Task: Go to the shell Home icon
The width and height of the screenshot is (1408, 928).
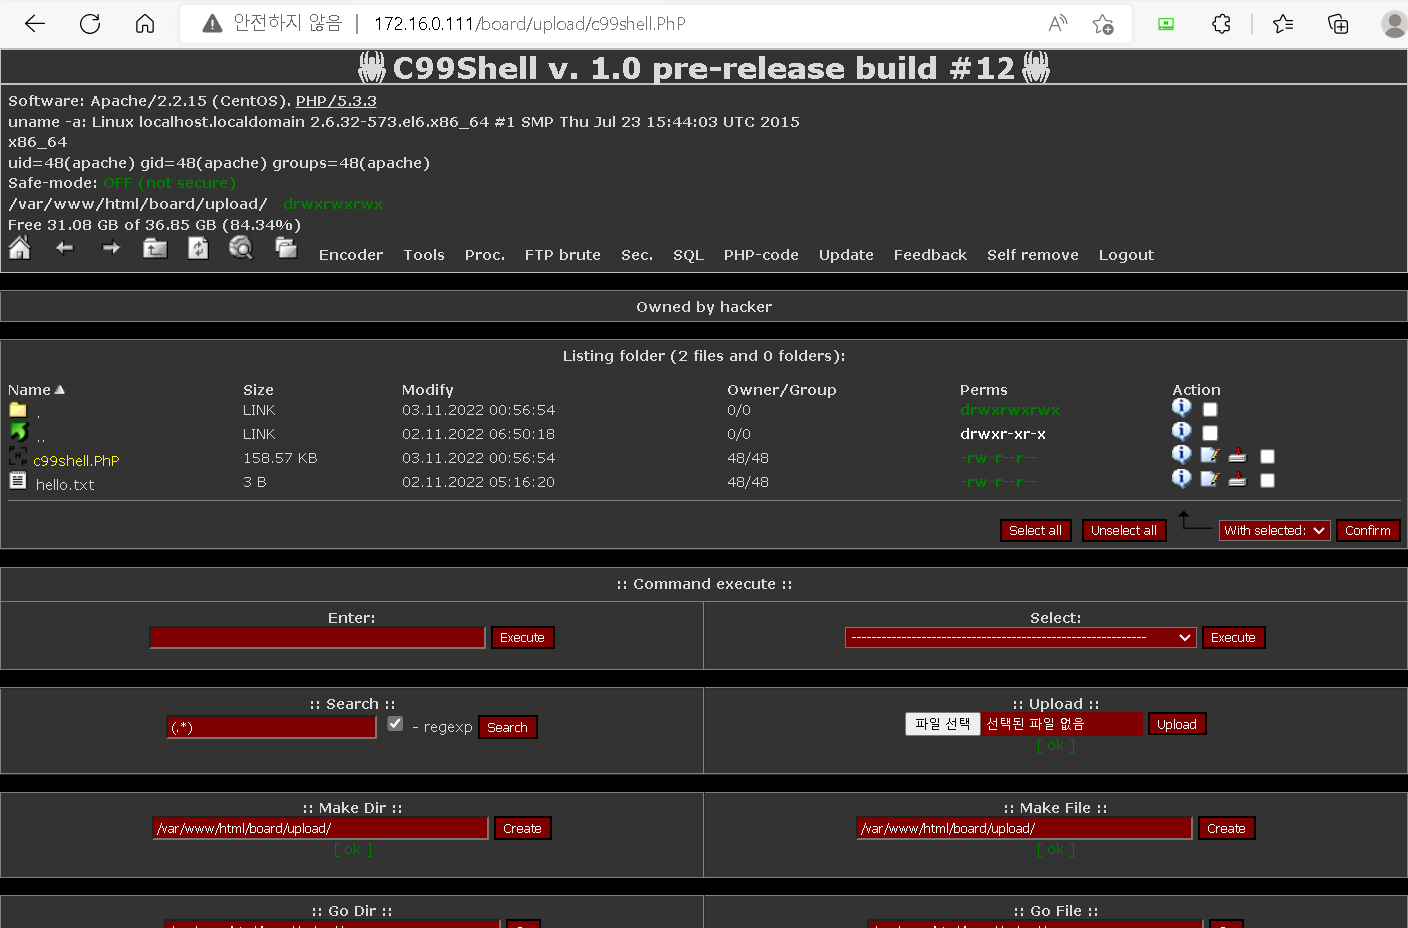Action: 19,248
